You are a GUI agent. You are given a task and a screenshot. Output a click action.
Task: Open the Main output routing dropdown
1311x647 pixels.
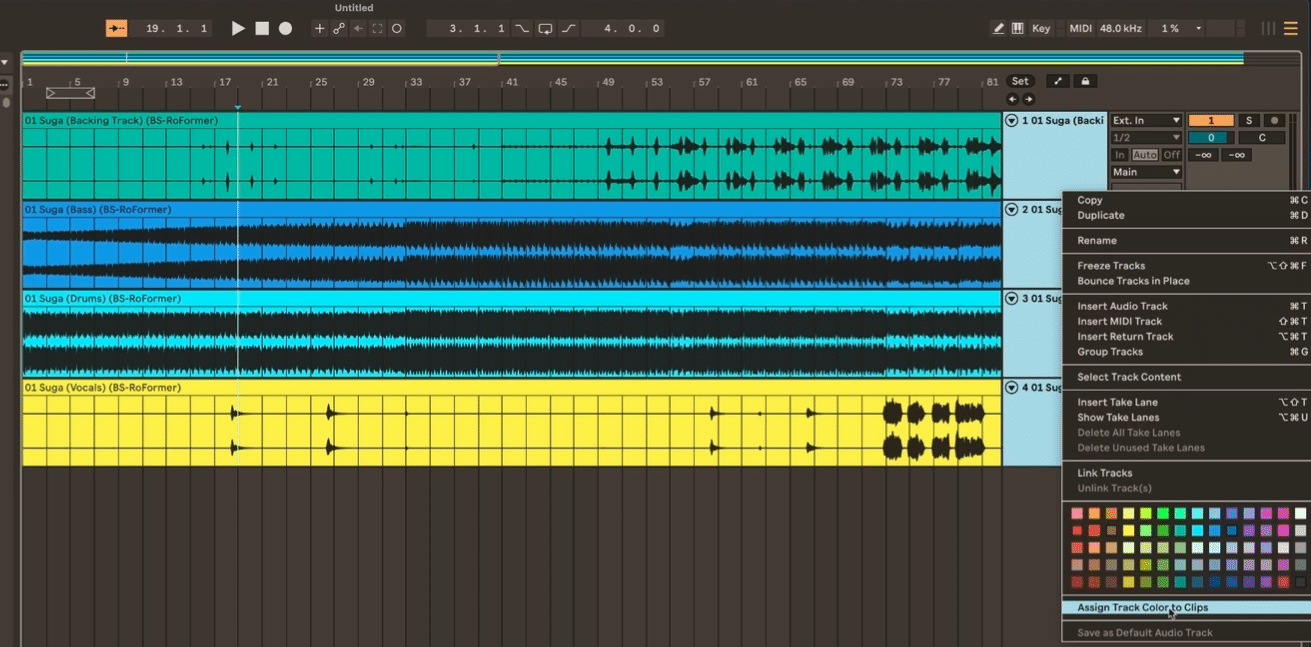point(1146,171)
